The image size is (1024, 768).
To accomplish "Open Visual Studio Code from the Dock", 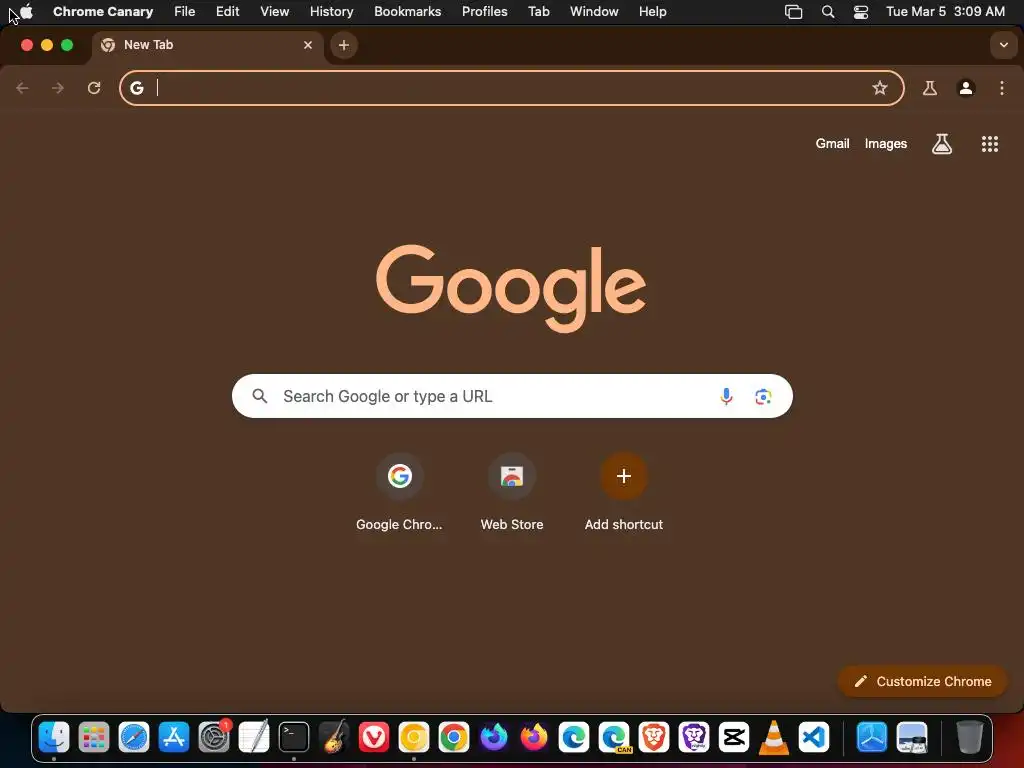I will tap(814, 737).
